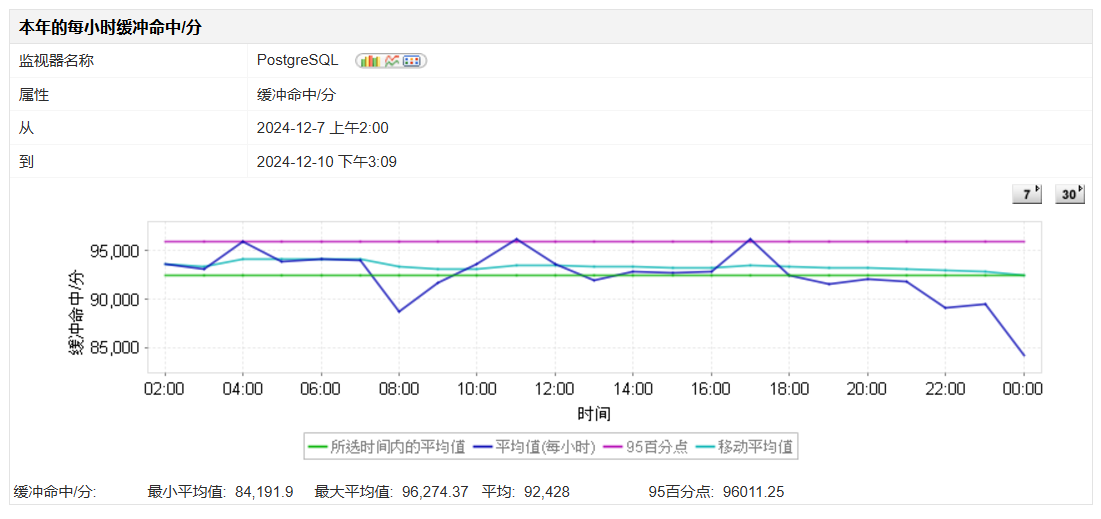Show the last 7 days report
1101x519 pixels.
point(1026,194)
